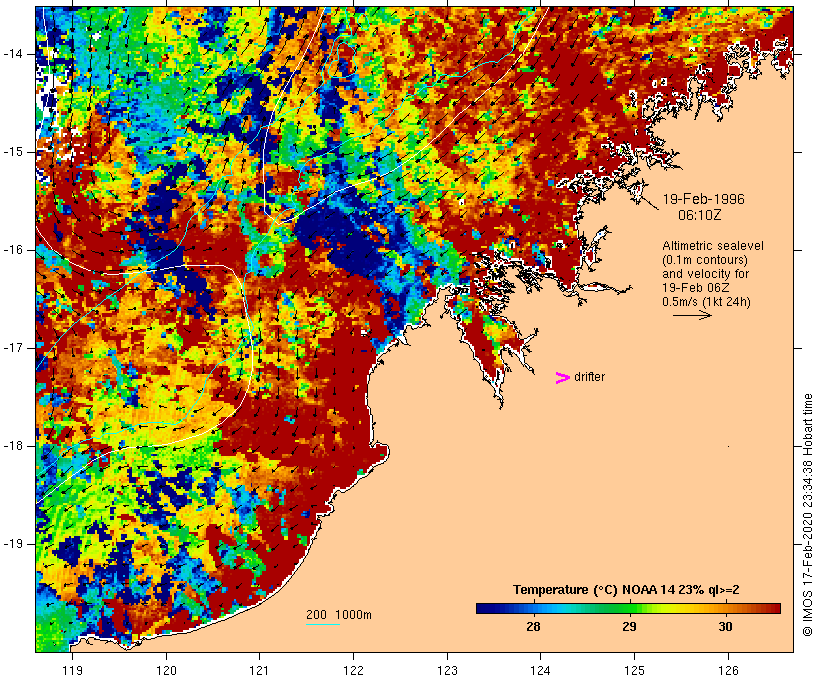Click the latitude axis label "-16"
This screenshot has width=820, height=680.
[x=12, y=250]
